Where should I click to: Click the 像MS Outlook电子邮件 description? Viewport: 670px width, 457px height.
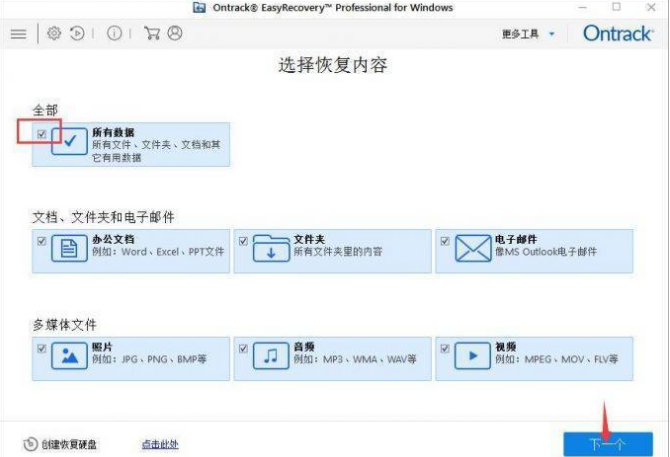546,252
